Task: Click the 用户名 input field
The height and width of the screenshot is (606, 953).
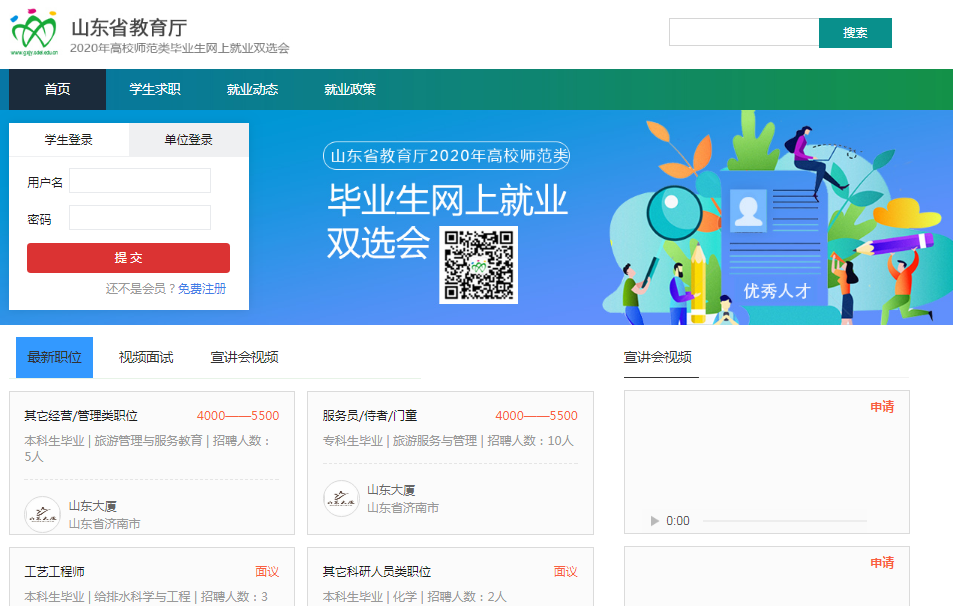Action: point(140,181)
